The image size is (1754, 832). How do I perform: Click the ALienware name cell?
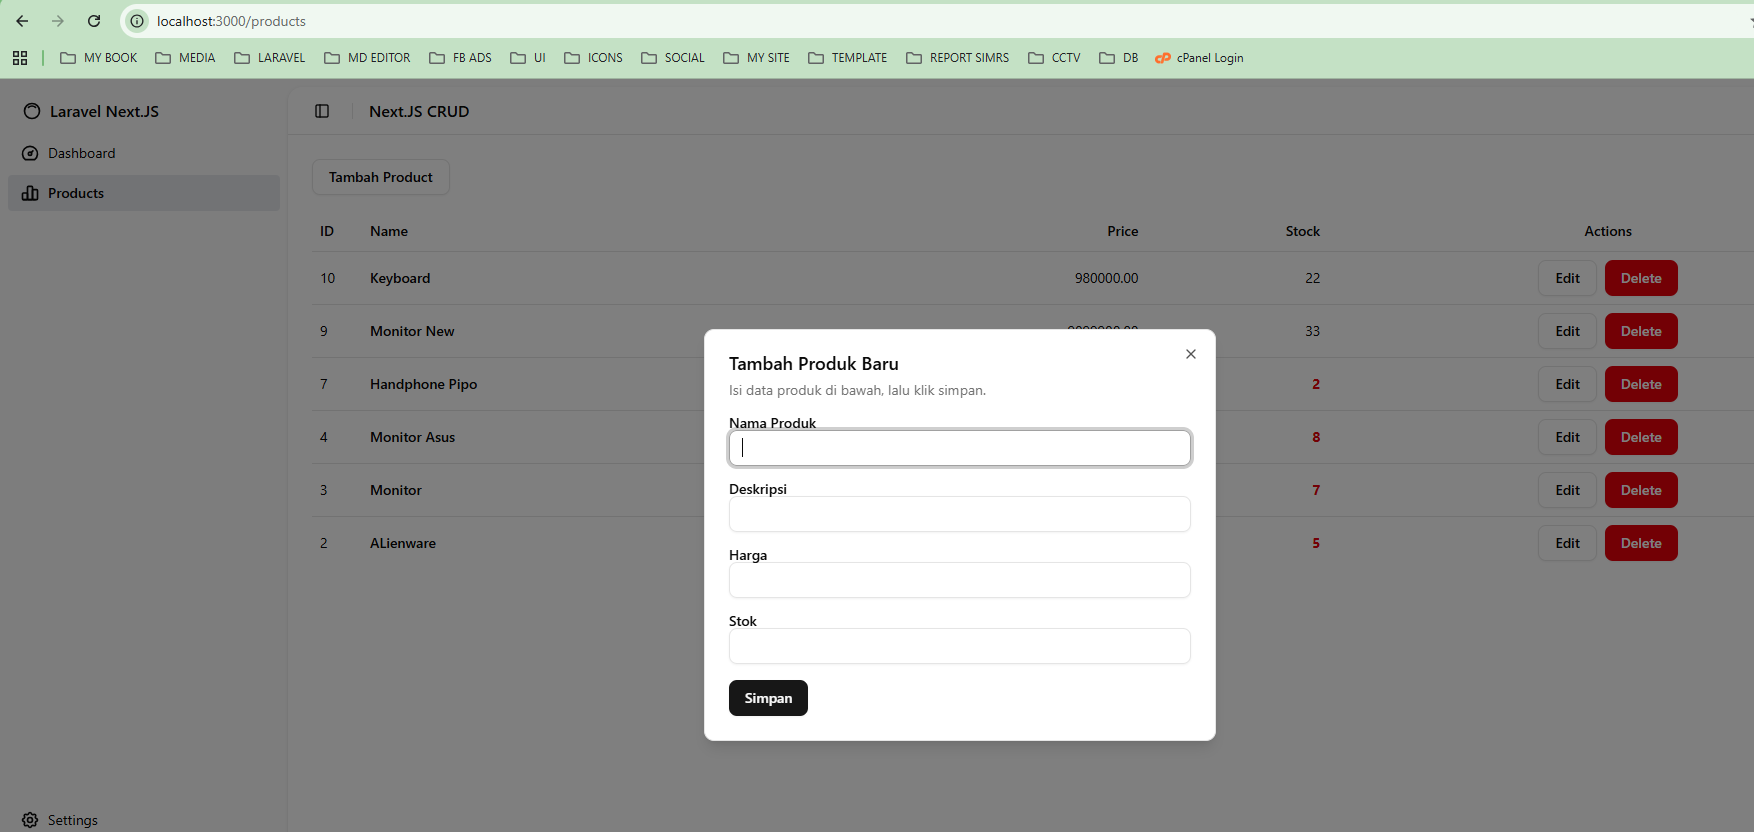[x=403, y=543]
